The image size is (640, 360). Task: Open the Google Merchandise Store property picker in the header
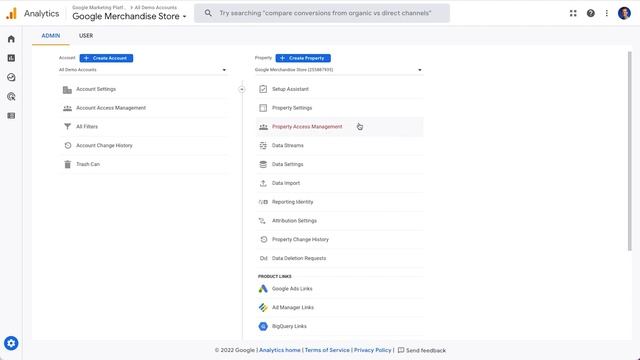(x=129, y=16)
